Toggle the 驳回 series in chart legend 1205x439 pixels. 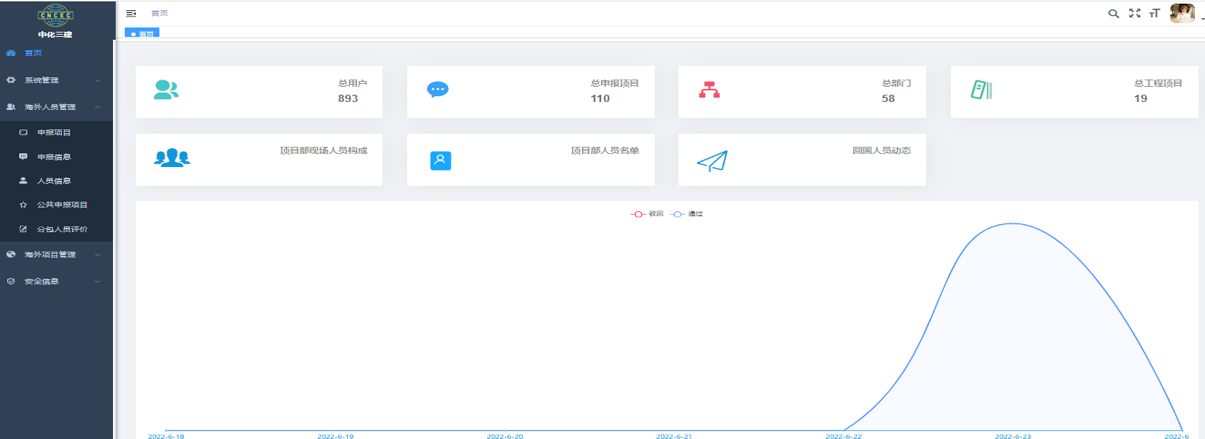[x=647, y=214]
